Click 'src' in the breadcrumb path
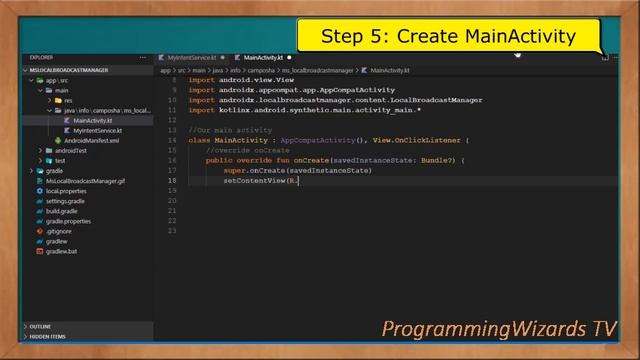The image size is (640, 360). 182,70
